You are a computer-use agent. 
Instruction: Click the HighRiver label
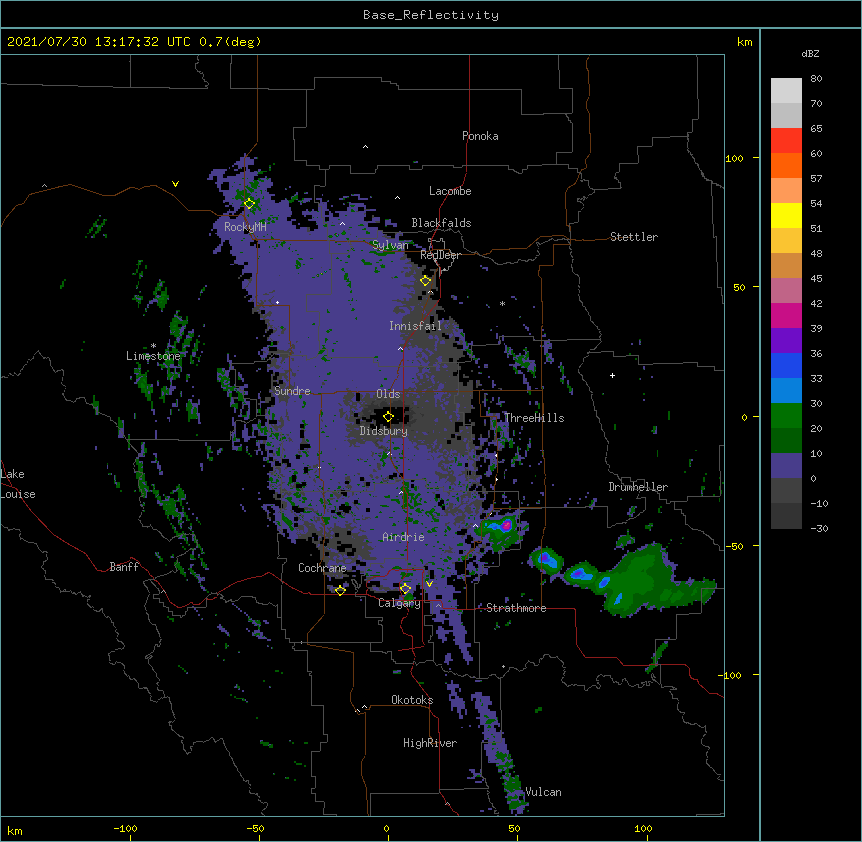coord(430,743)
